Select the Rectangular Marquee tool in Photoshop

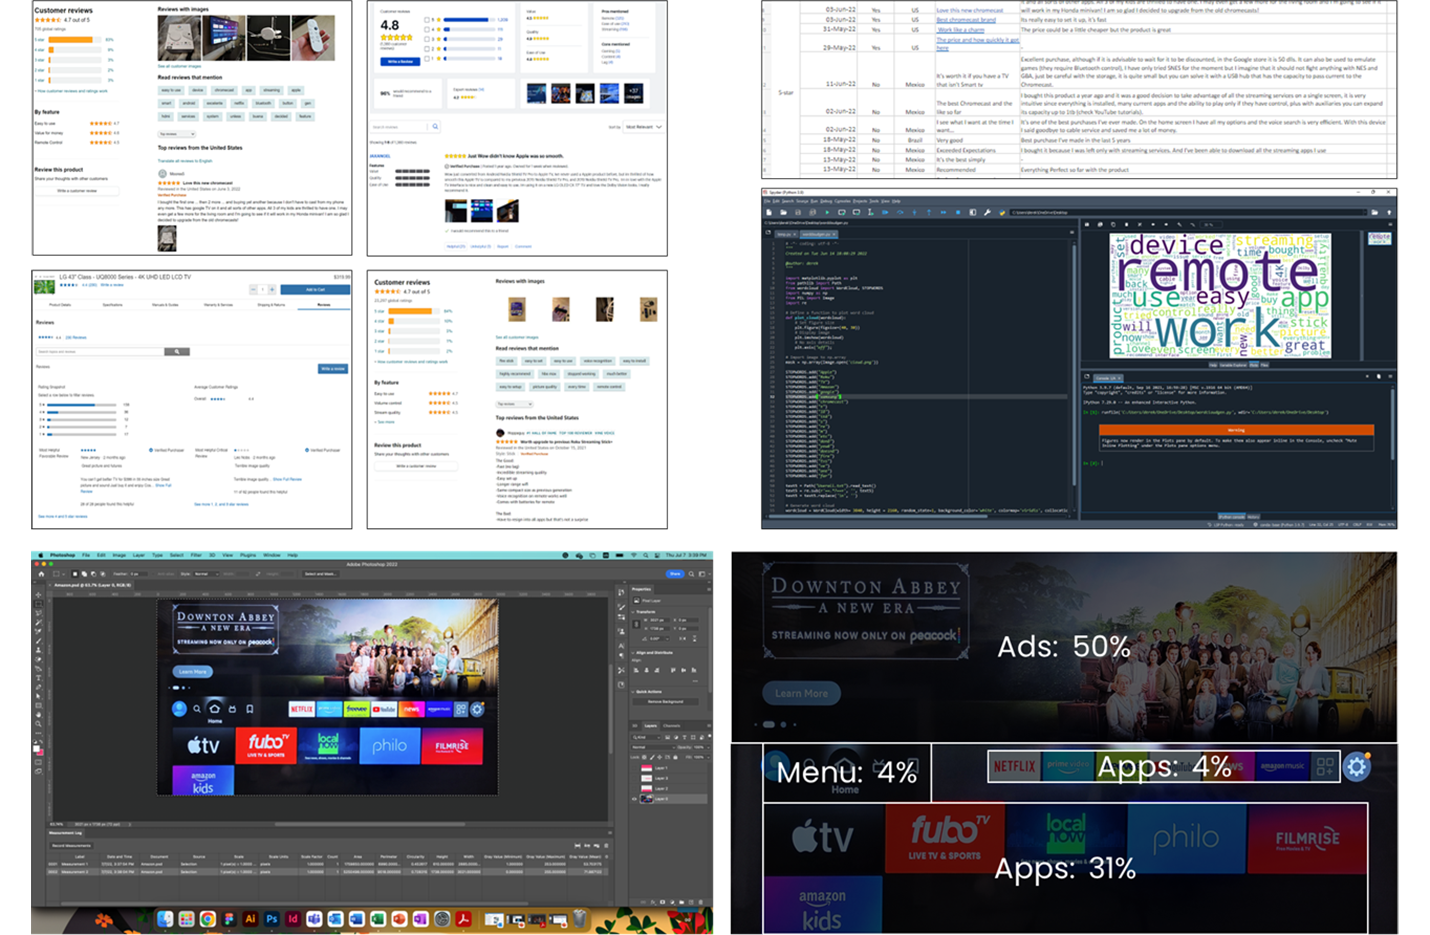(x=38, y=604)
